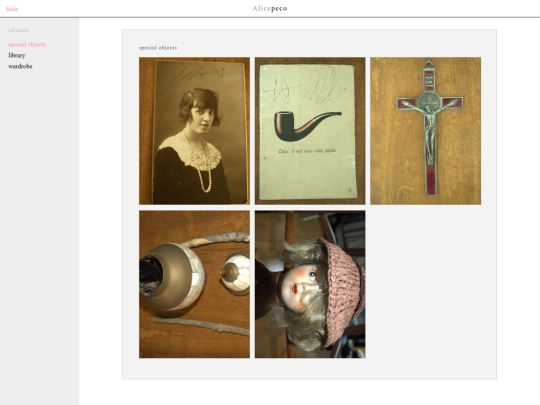This screenshot has height=405, width=540.
Task: Open the mother-of-pearl vases image
Action: pyautogui.click(x=194, y=284)
